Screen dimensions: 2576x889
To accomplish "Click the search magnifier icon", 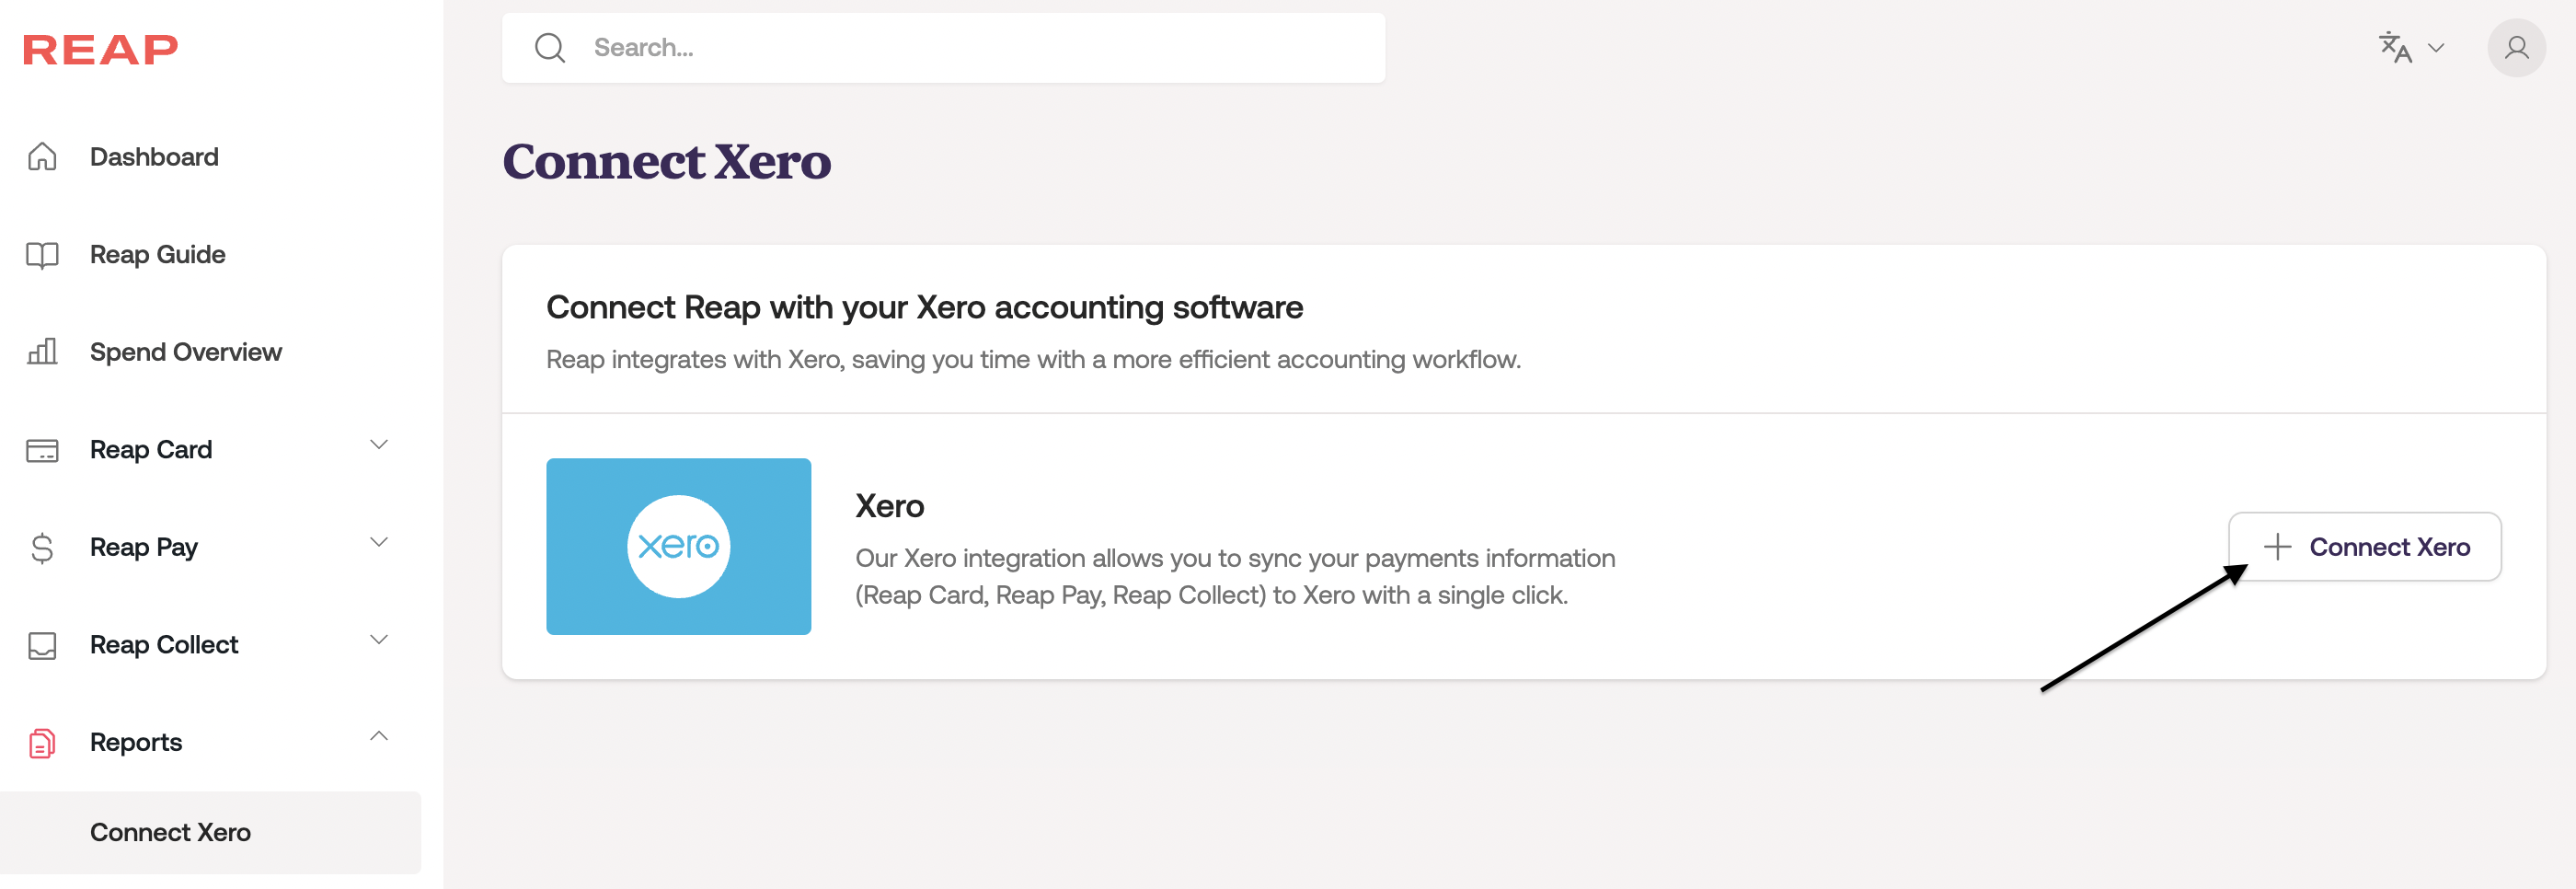I will 549,47.
